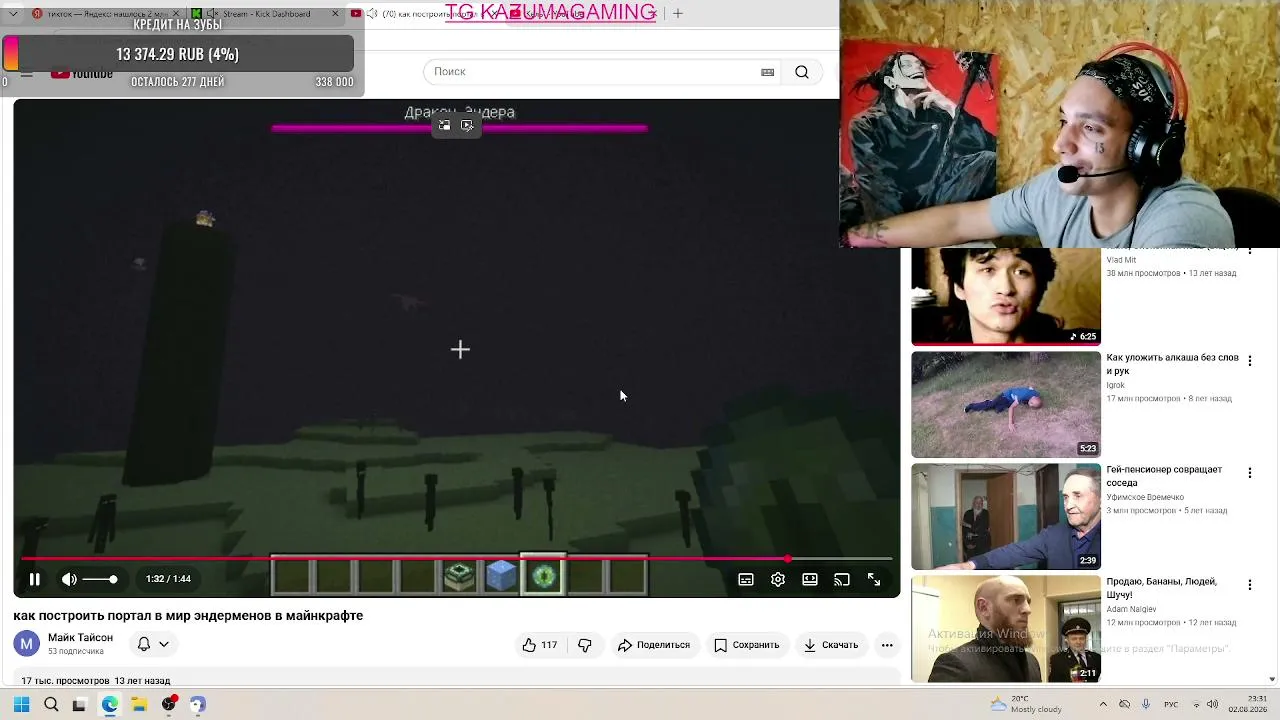Open the last pinned taskbar app
Screen dimensions: 1280x720
pos(198,705)
